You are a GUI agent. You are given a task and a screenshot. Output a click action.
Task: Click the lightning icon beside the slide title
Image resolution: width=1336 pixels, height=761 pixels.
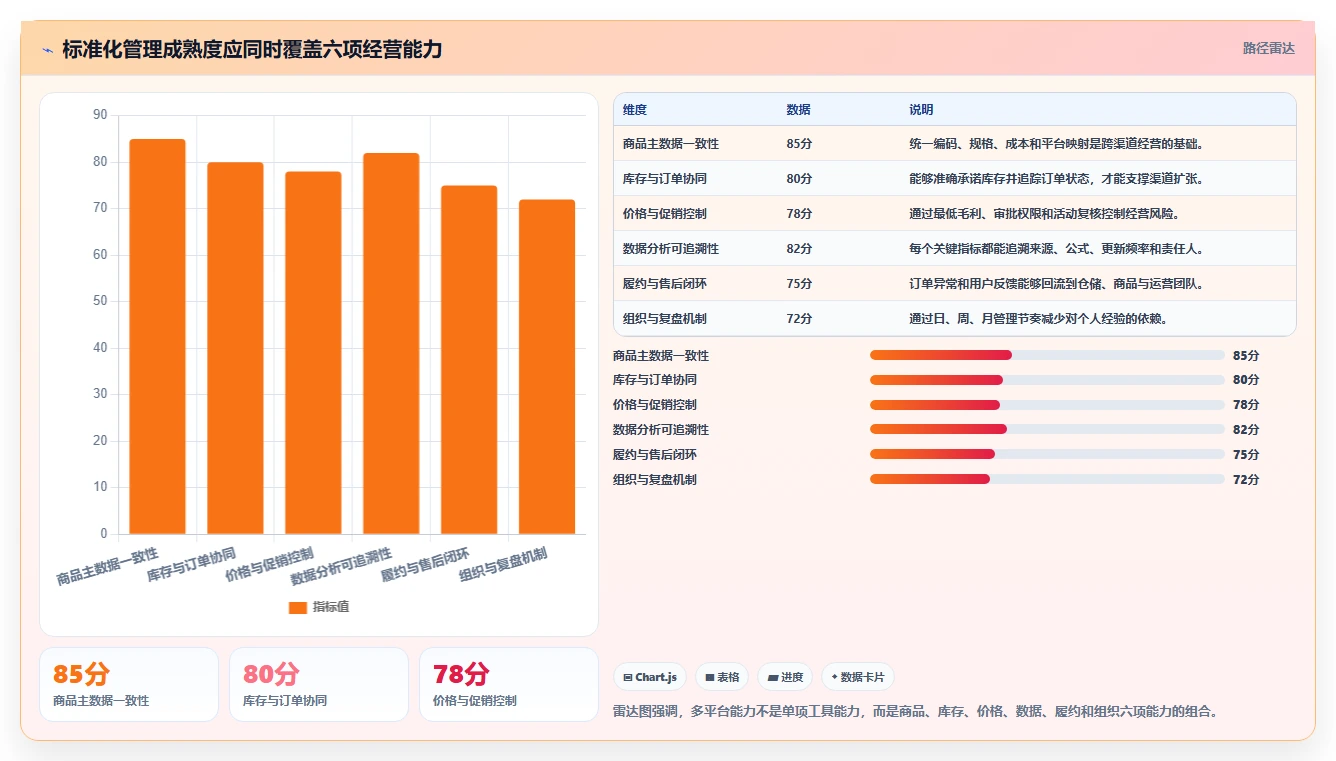click(x=47, y=50)
